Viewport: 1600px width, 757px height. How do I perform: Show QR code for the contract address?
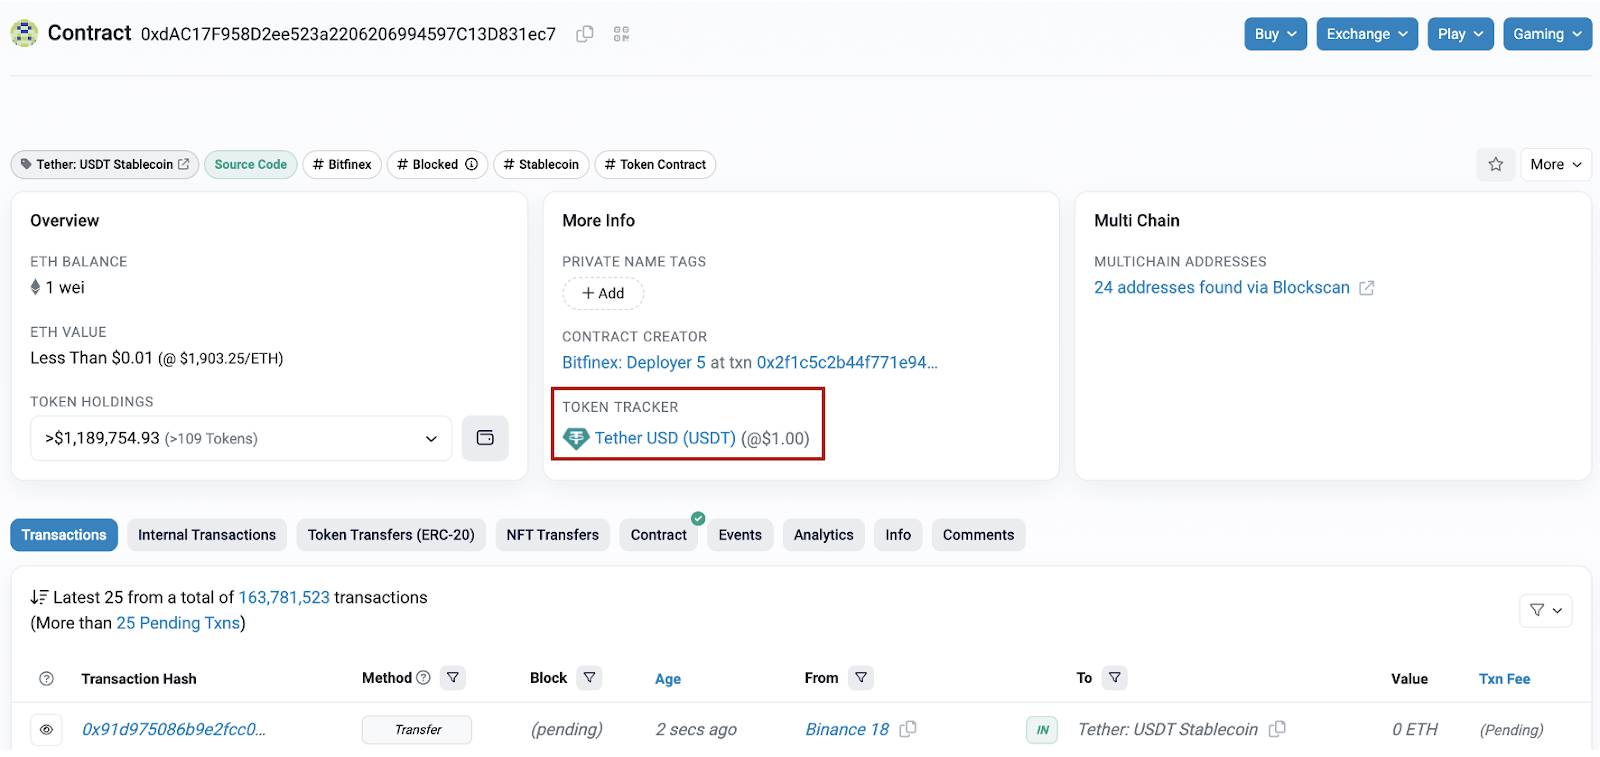pyautogui.click(x=621, y=34)
